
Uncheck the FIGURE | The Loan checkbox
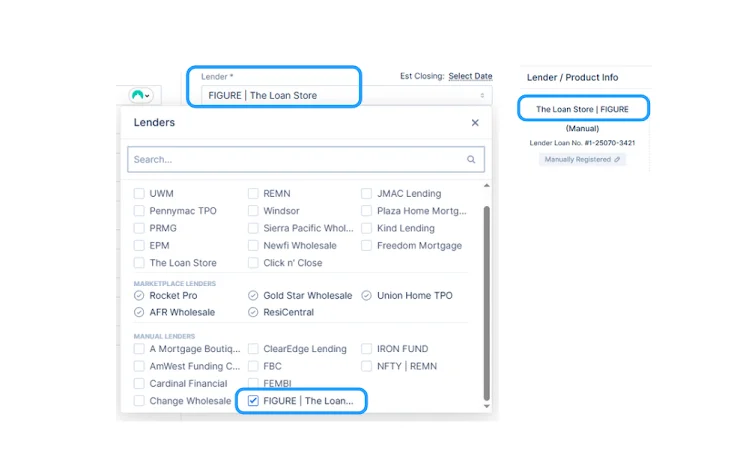pyautogui.click(x=253, y=401)
